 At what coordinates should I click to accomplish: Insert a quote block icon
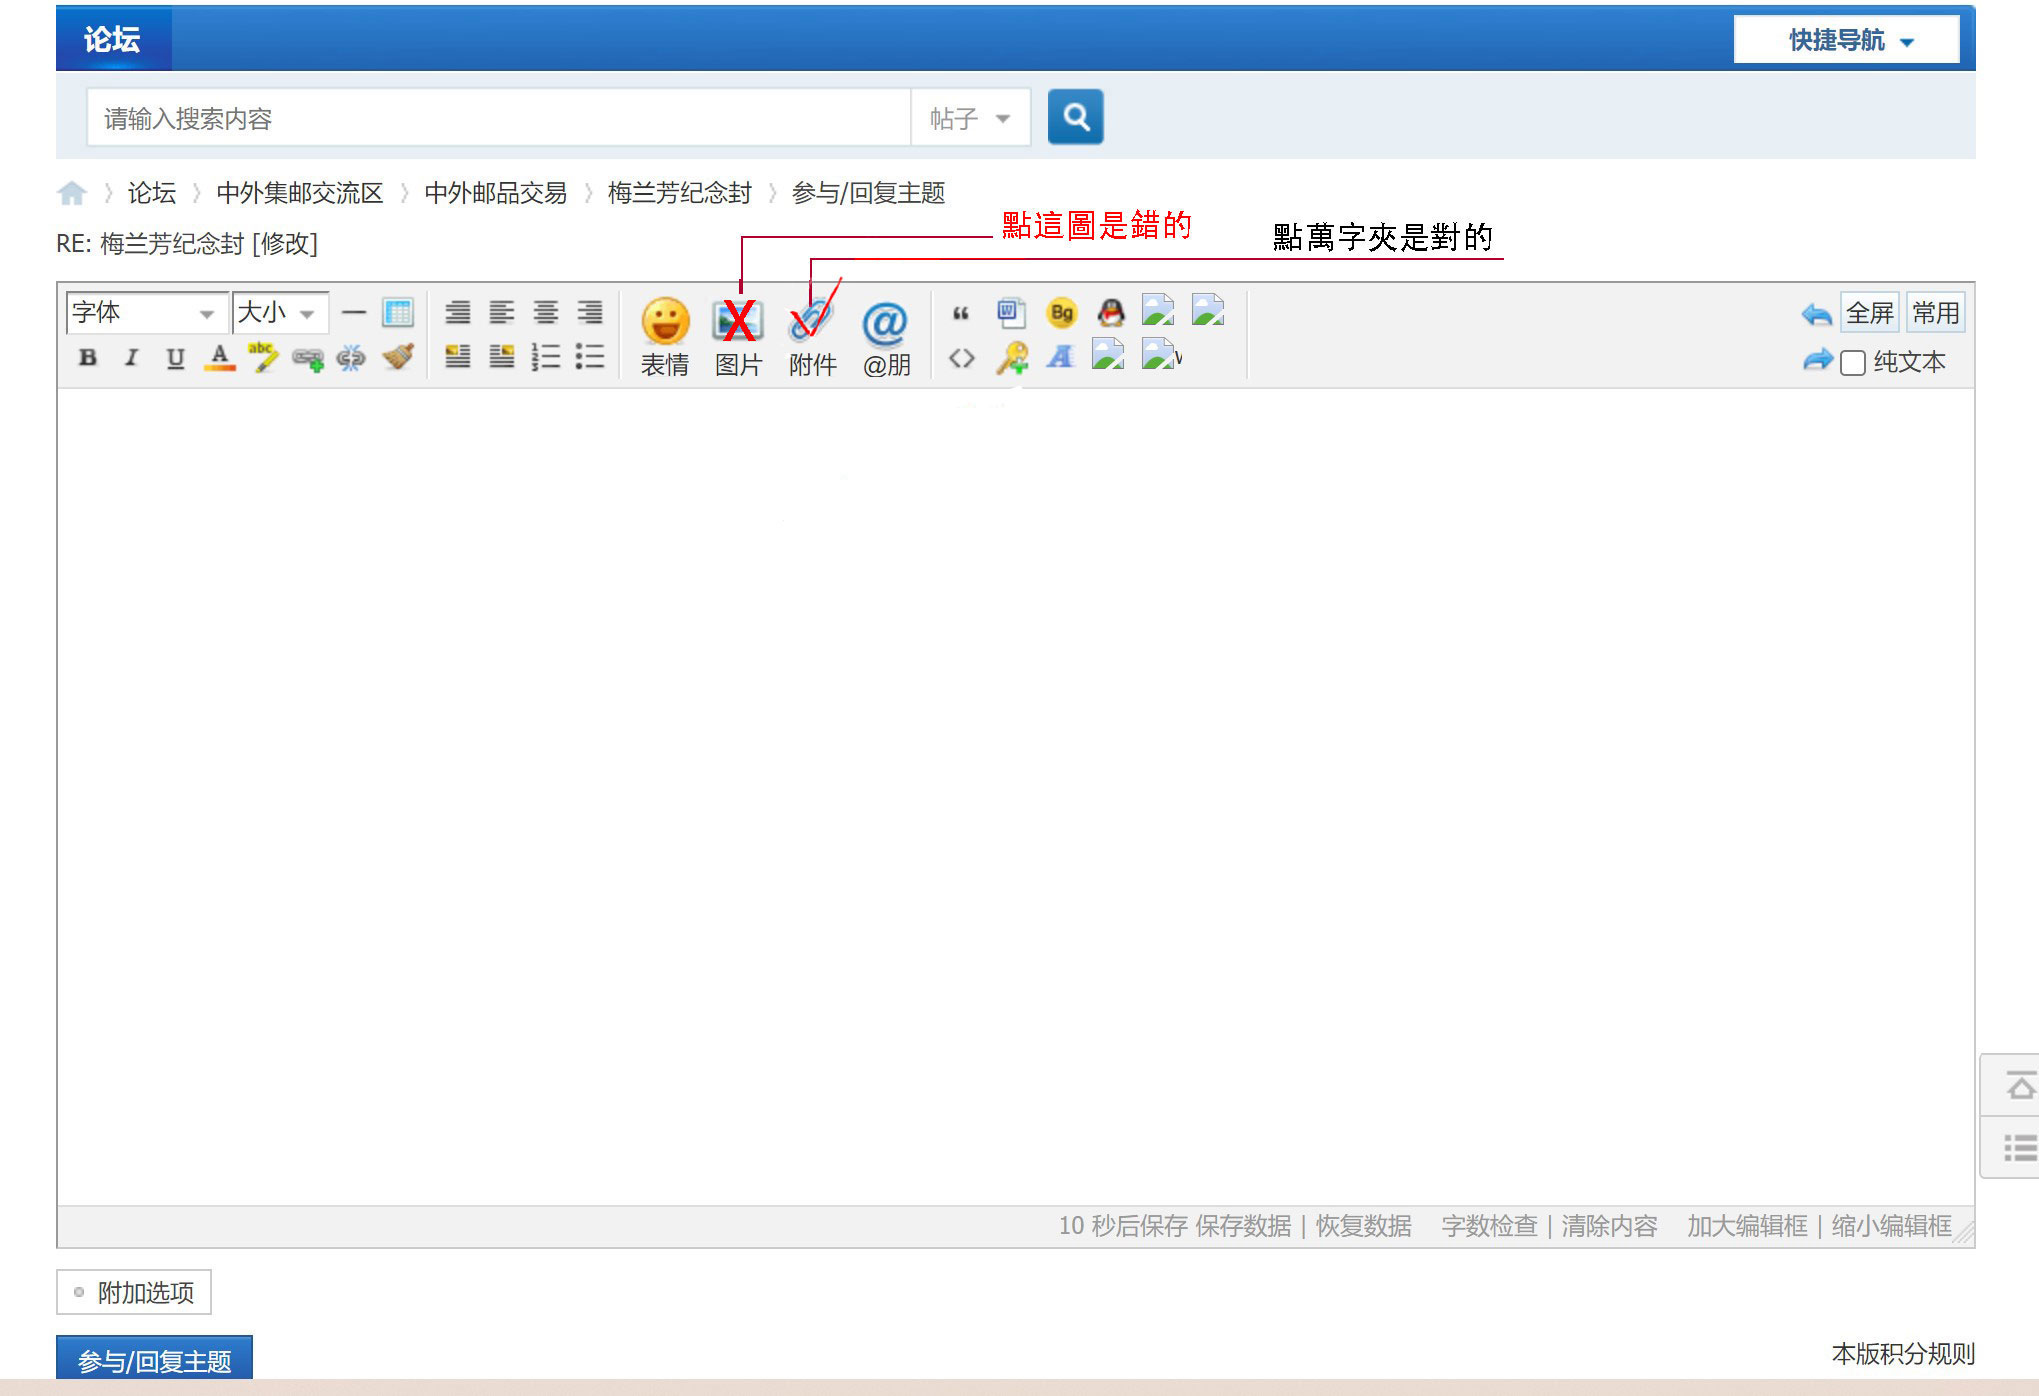(x=960, y=312)
